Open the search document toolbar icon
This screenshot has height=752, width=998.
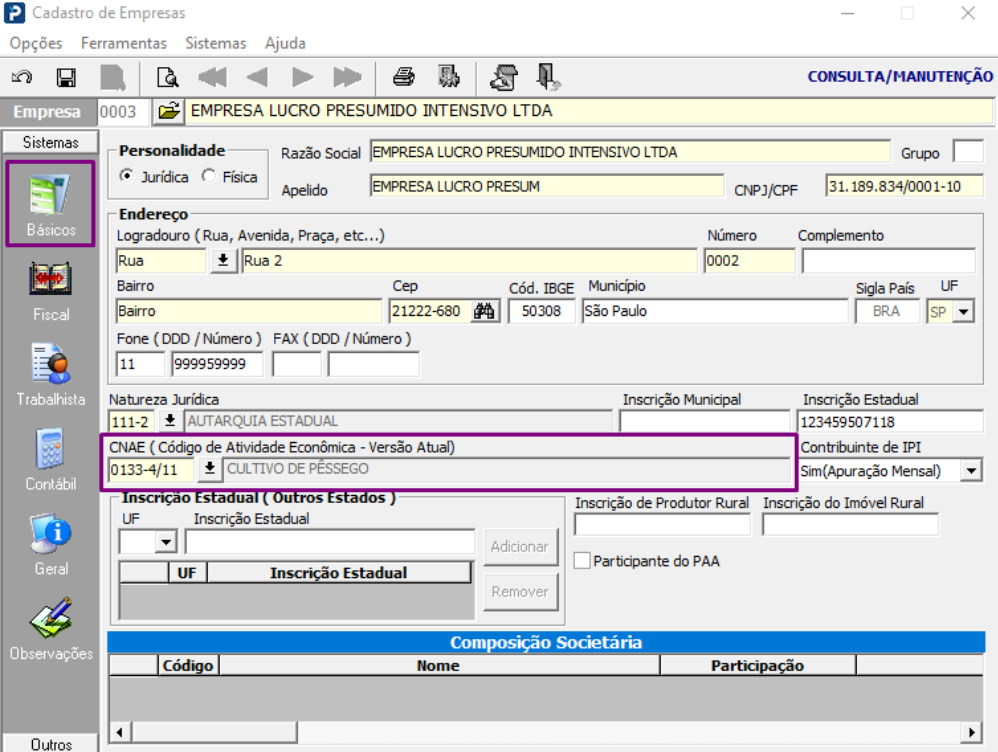(x=167, y=78)
